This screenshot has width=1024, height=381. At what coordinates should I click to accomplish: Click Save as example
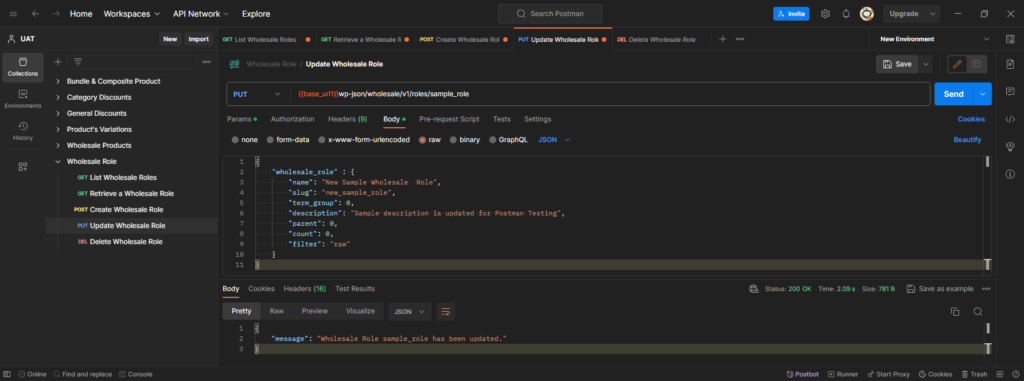tap(940, 289)
